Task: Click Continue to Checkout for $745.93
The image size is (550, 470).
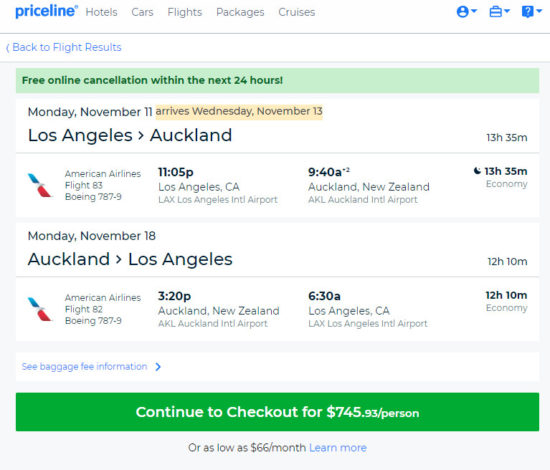Action: [x=277, y=412]
